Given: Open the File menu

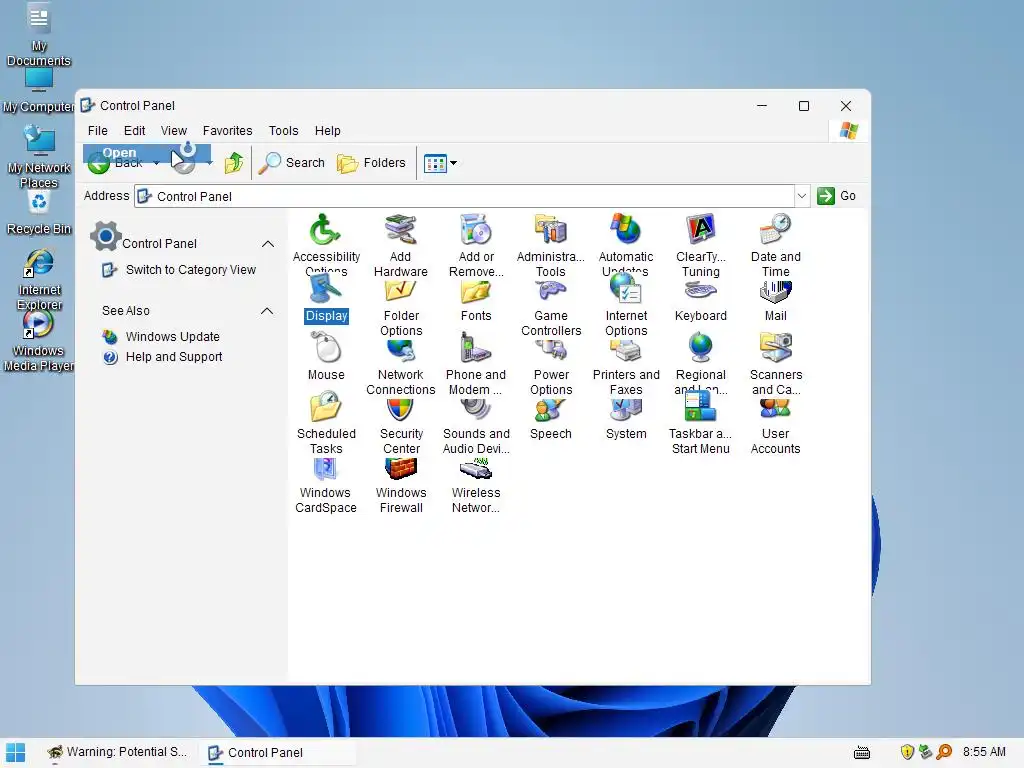Looking at the screenshot, I should click(97, 131).
